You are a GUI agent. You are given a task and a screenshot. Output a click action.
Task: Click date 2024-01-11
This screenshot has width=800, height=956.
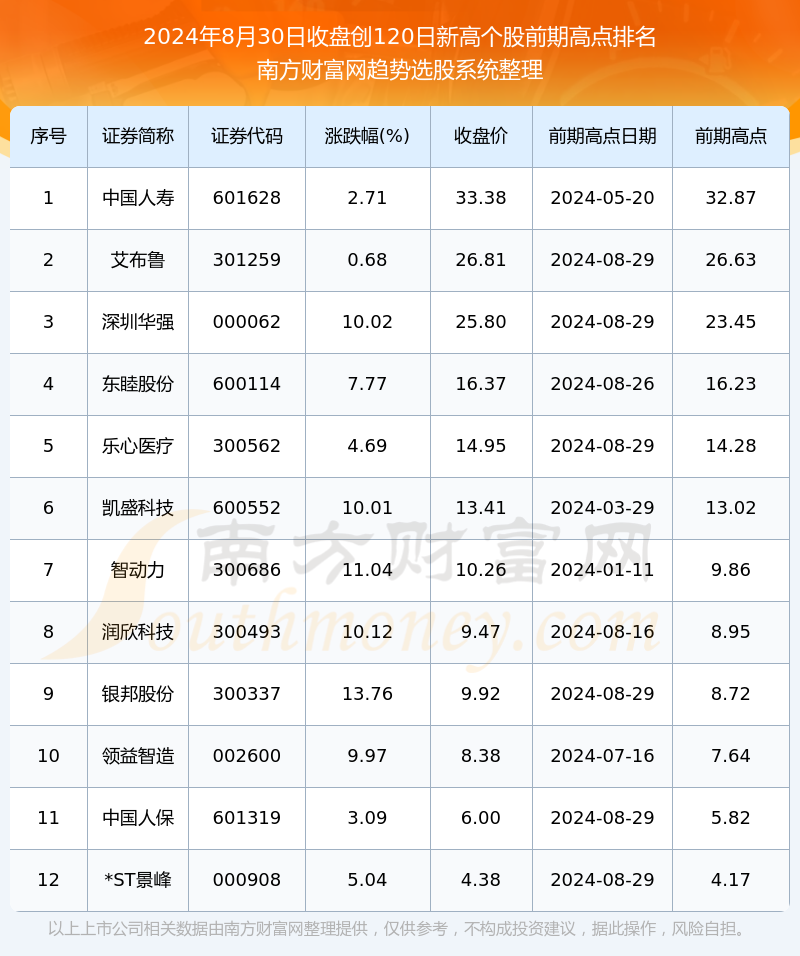[602, 570]
